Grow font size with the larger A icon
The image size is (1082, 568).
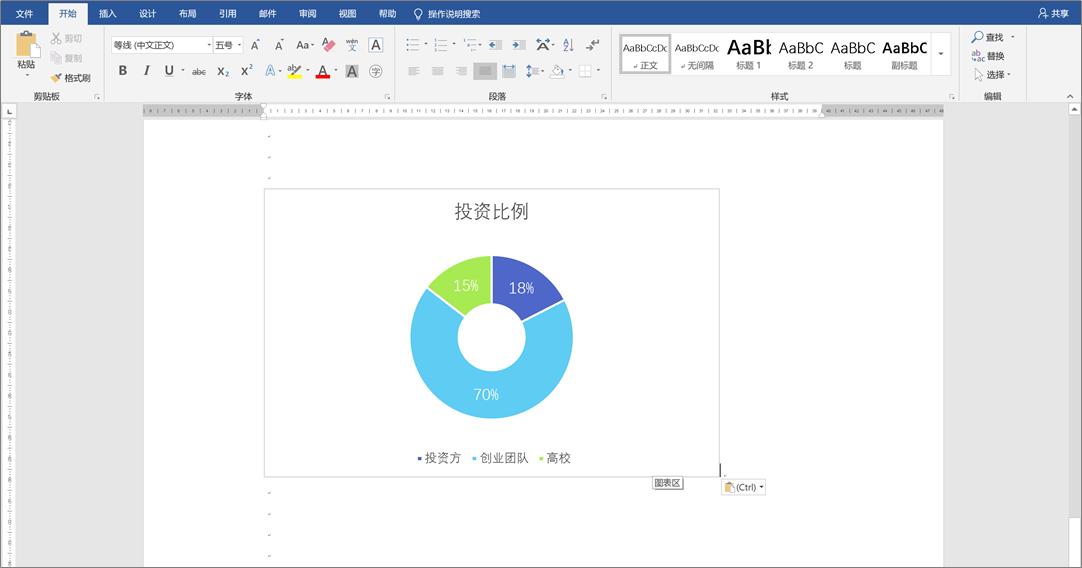[255, 46]
